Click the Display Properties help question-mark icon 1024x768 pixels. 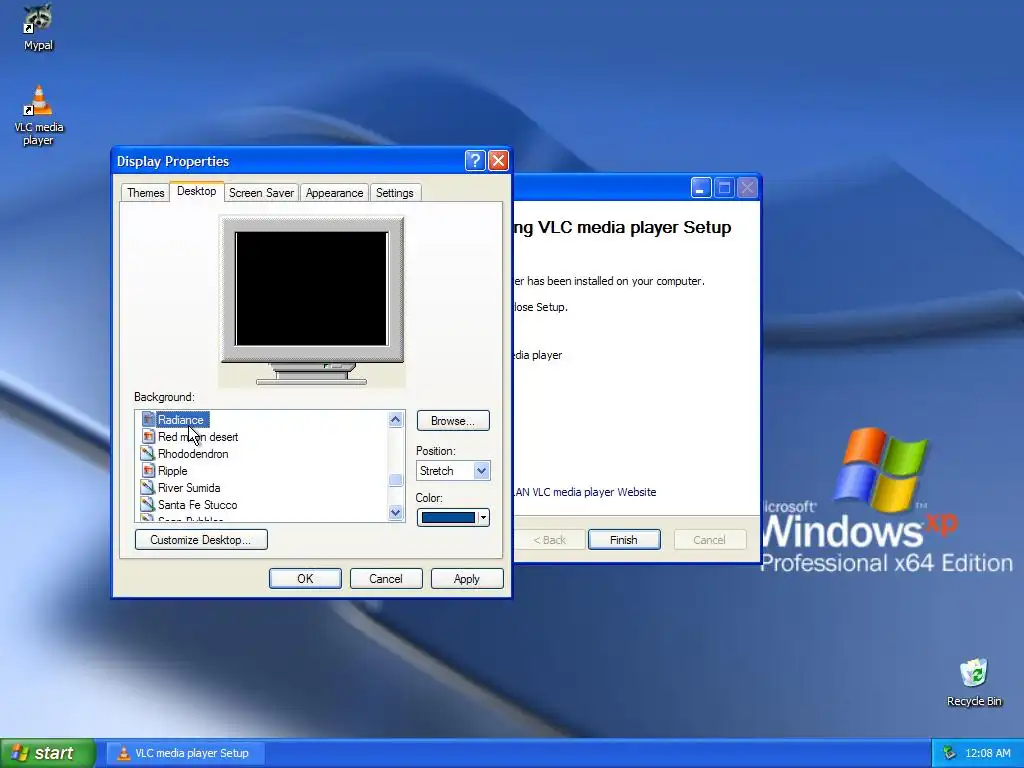(475, 161)
